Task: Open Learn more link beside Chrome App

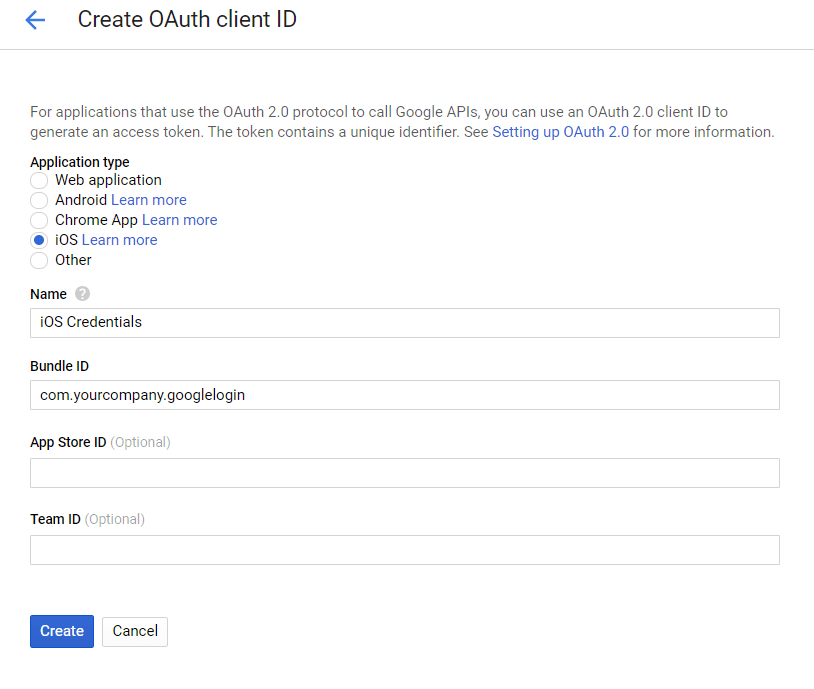Action: click(x=179, y=220)
